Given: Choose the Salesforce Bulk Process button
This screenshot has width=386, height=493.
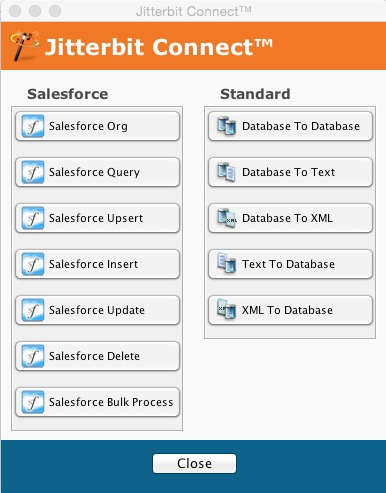Looking at the screenshot, I should (97, 402).
